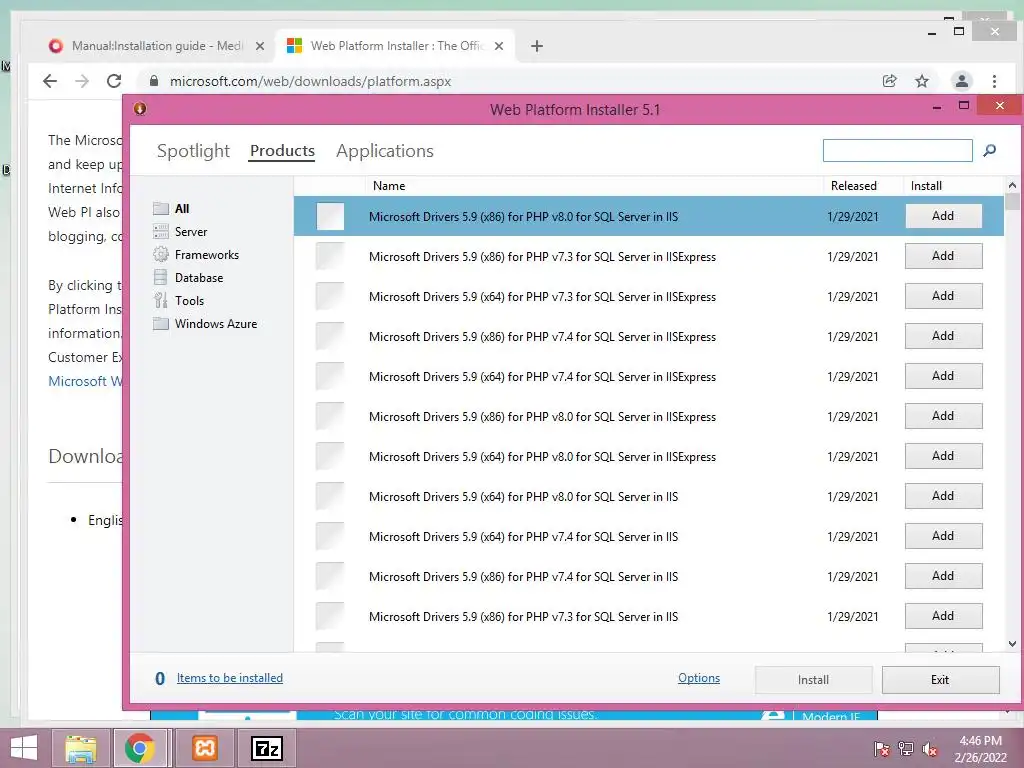Click the Install button

(x=813, y=680)
